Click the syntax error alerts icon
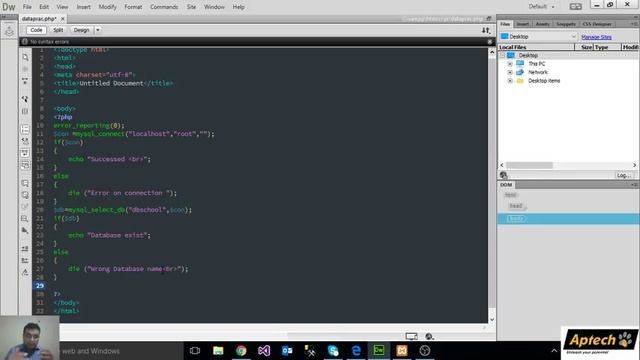The width and height of the screenshot is (640, 360). 25,165
